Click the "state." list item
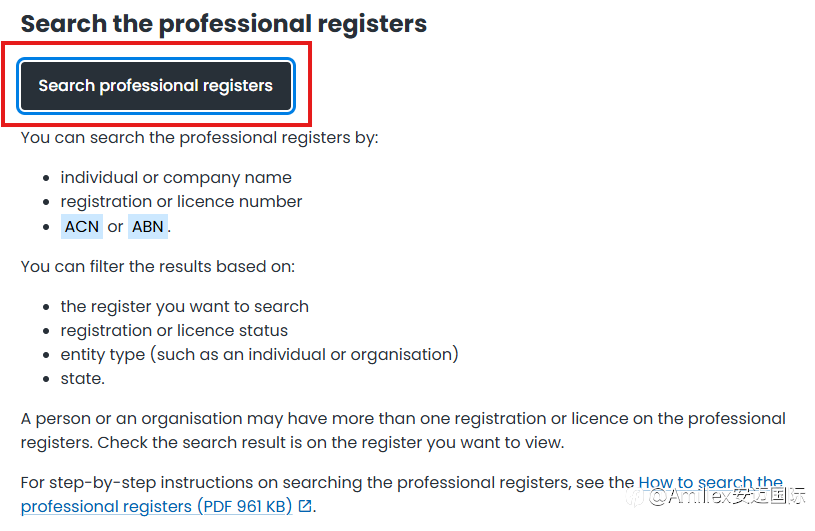The width and height of the screenshot is (815, 531). (82, 378)
